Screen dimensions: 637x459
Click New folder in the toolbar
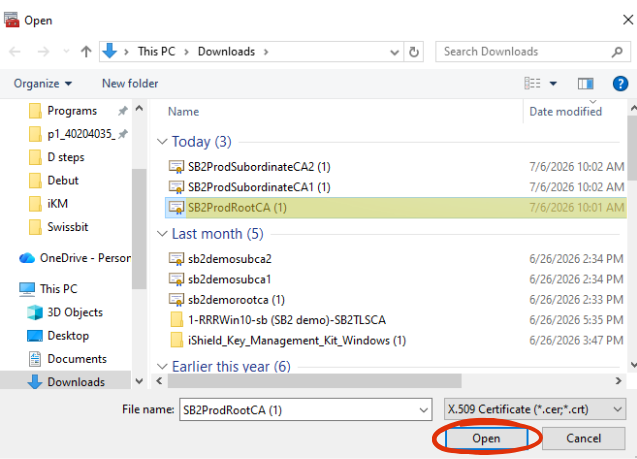pyautogui.click(x=130, y=84)
